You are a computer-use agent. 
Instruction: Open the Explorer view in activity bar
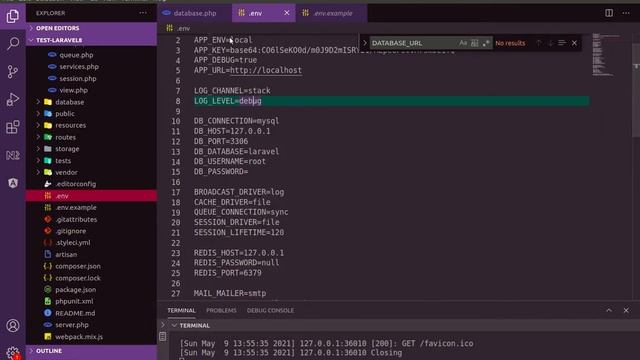[x=13, y=16]
